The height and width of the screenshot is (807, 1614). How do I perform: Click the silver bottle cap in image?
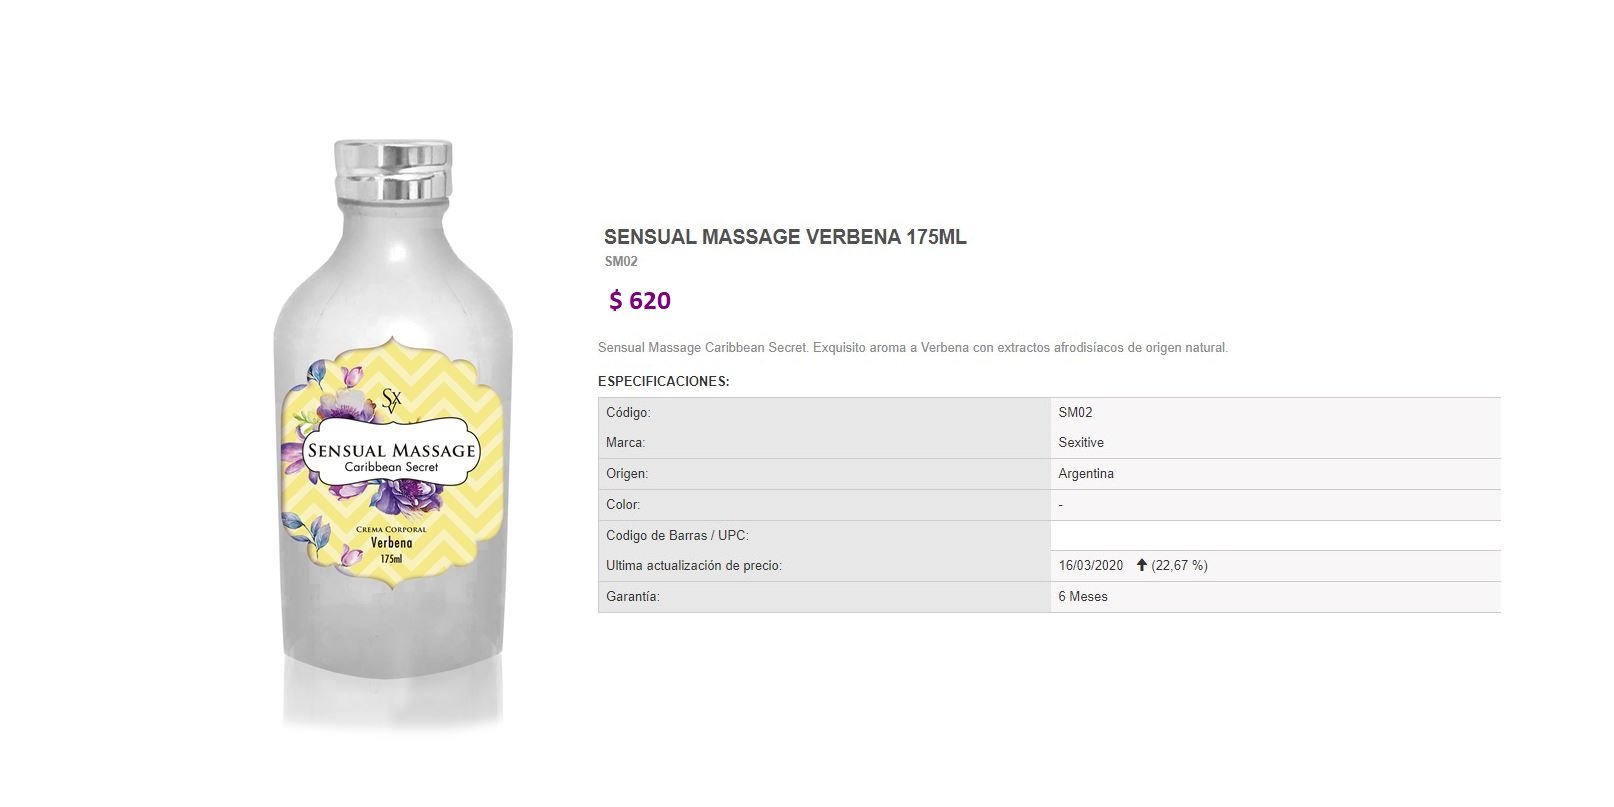[393, 169]
